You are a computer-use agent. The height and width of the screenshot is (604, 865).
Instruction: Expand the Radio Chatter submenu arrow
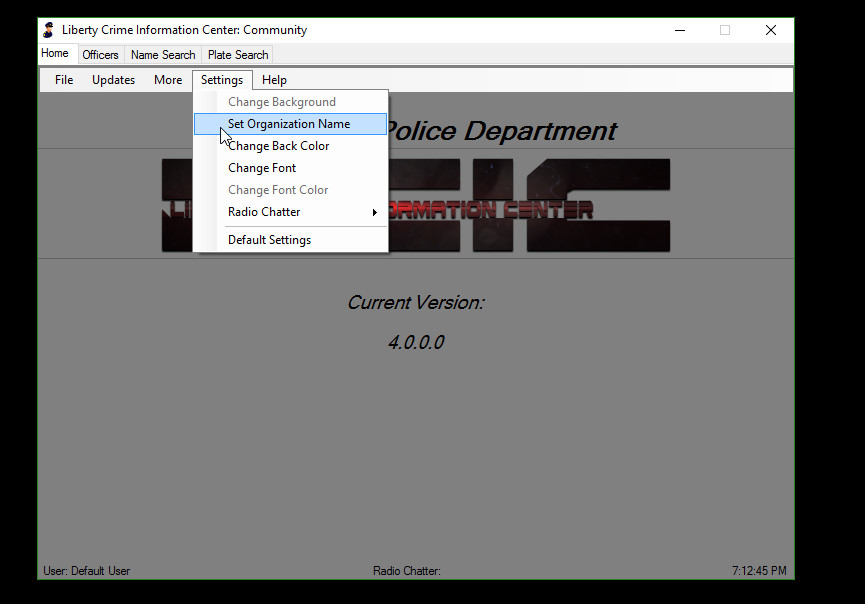coord(375,212)
